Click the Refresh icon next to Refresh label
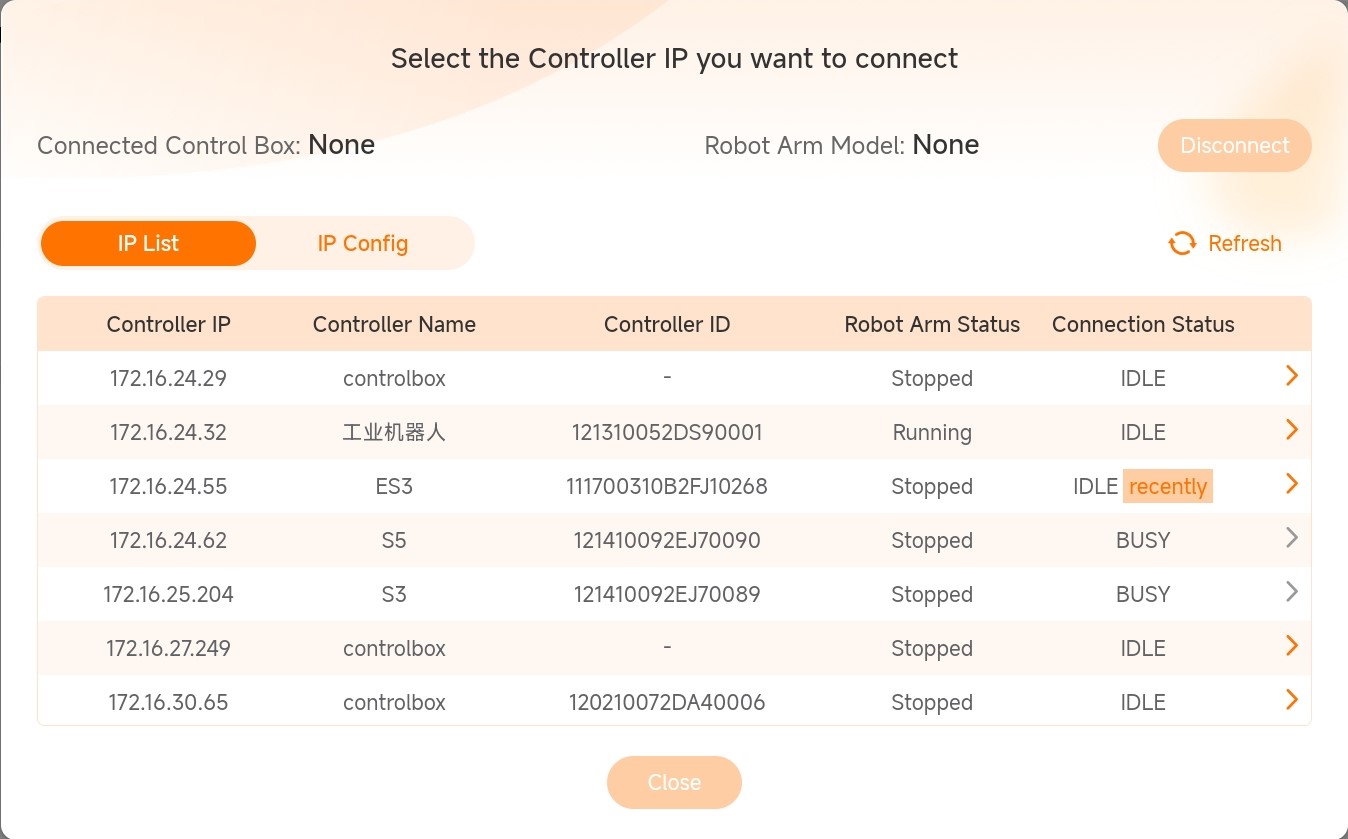 1181,243
